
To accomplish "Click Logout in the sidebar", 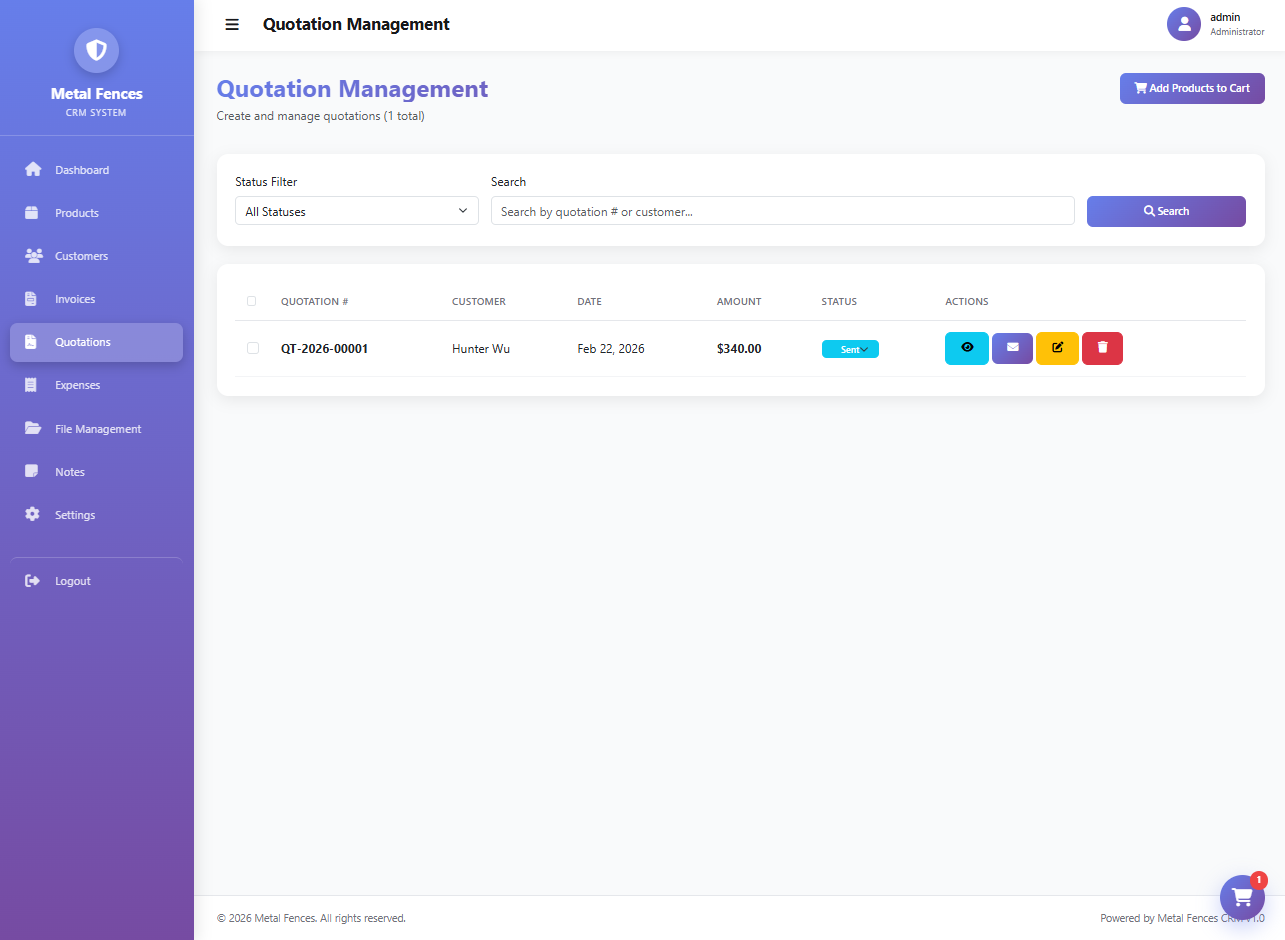I will coord(72,581).
